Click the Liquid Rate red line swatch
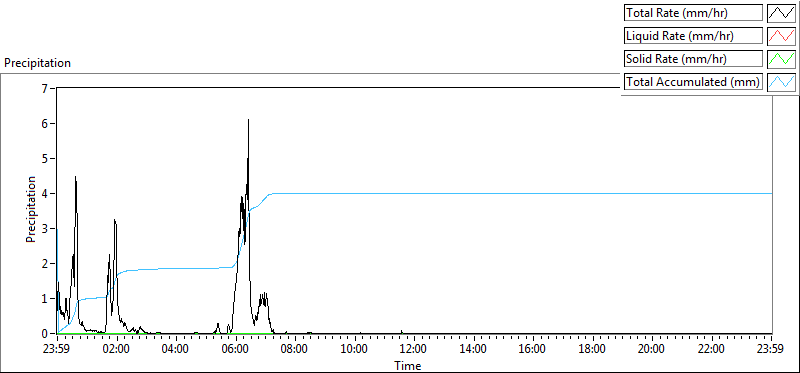 pos(781,36)
